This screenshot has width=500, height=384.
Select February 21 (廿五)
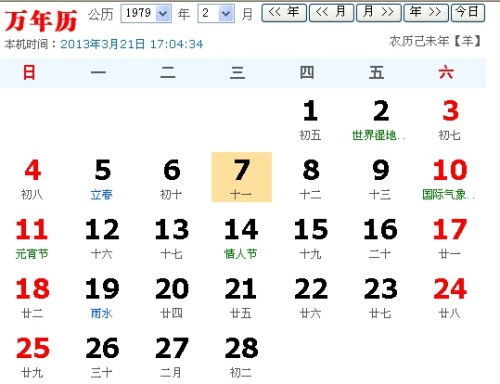point(241,297)
